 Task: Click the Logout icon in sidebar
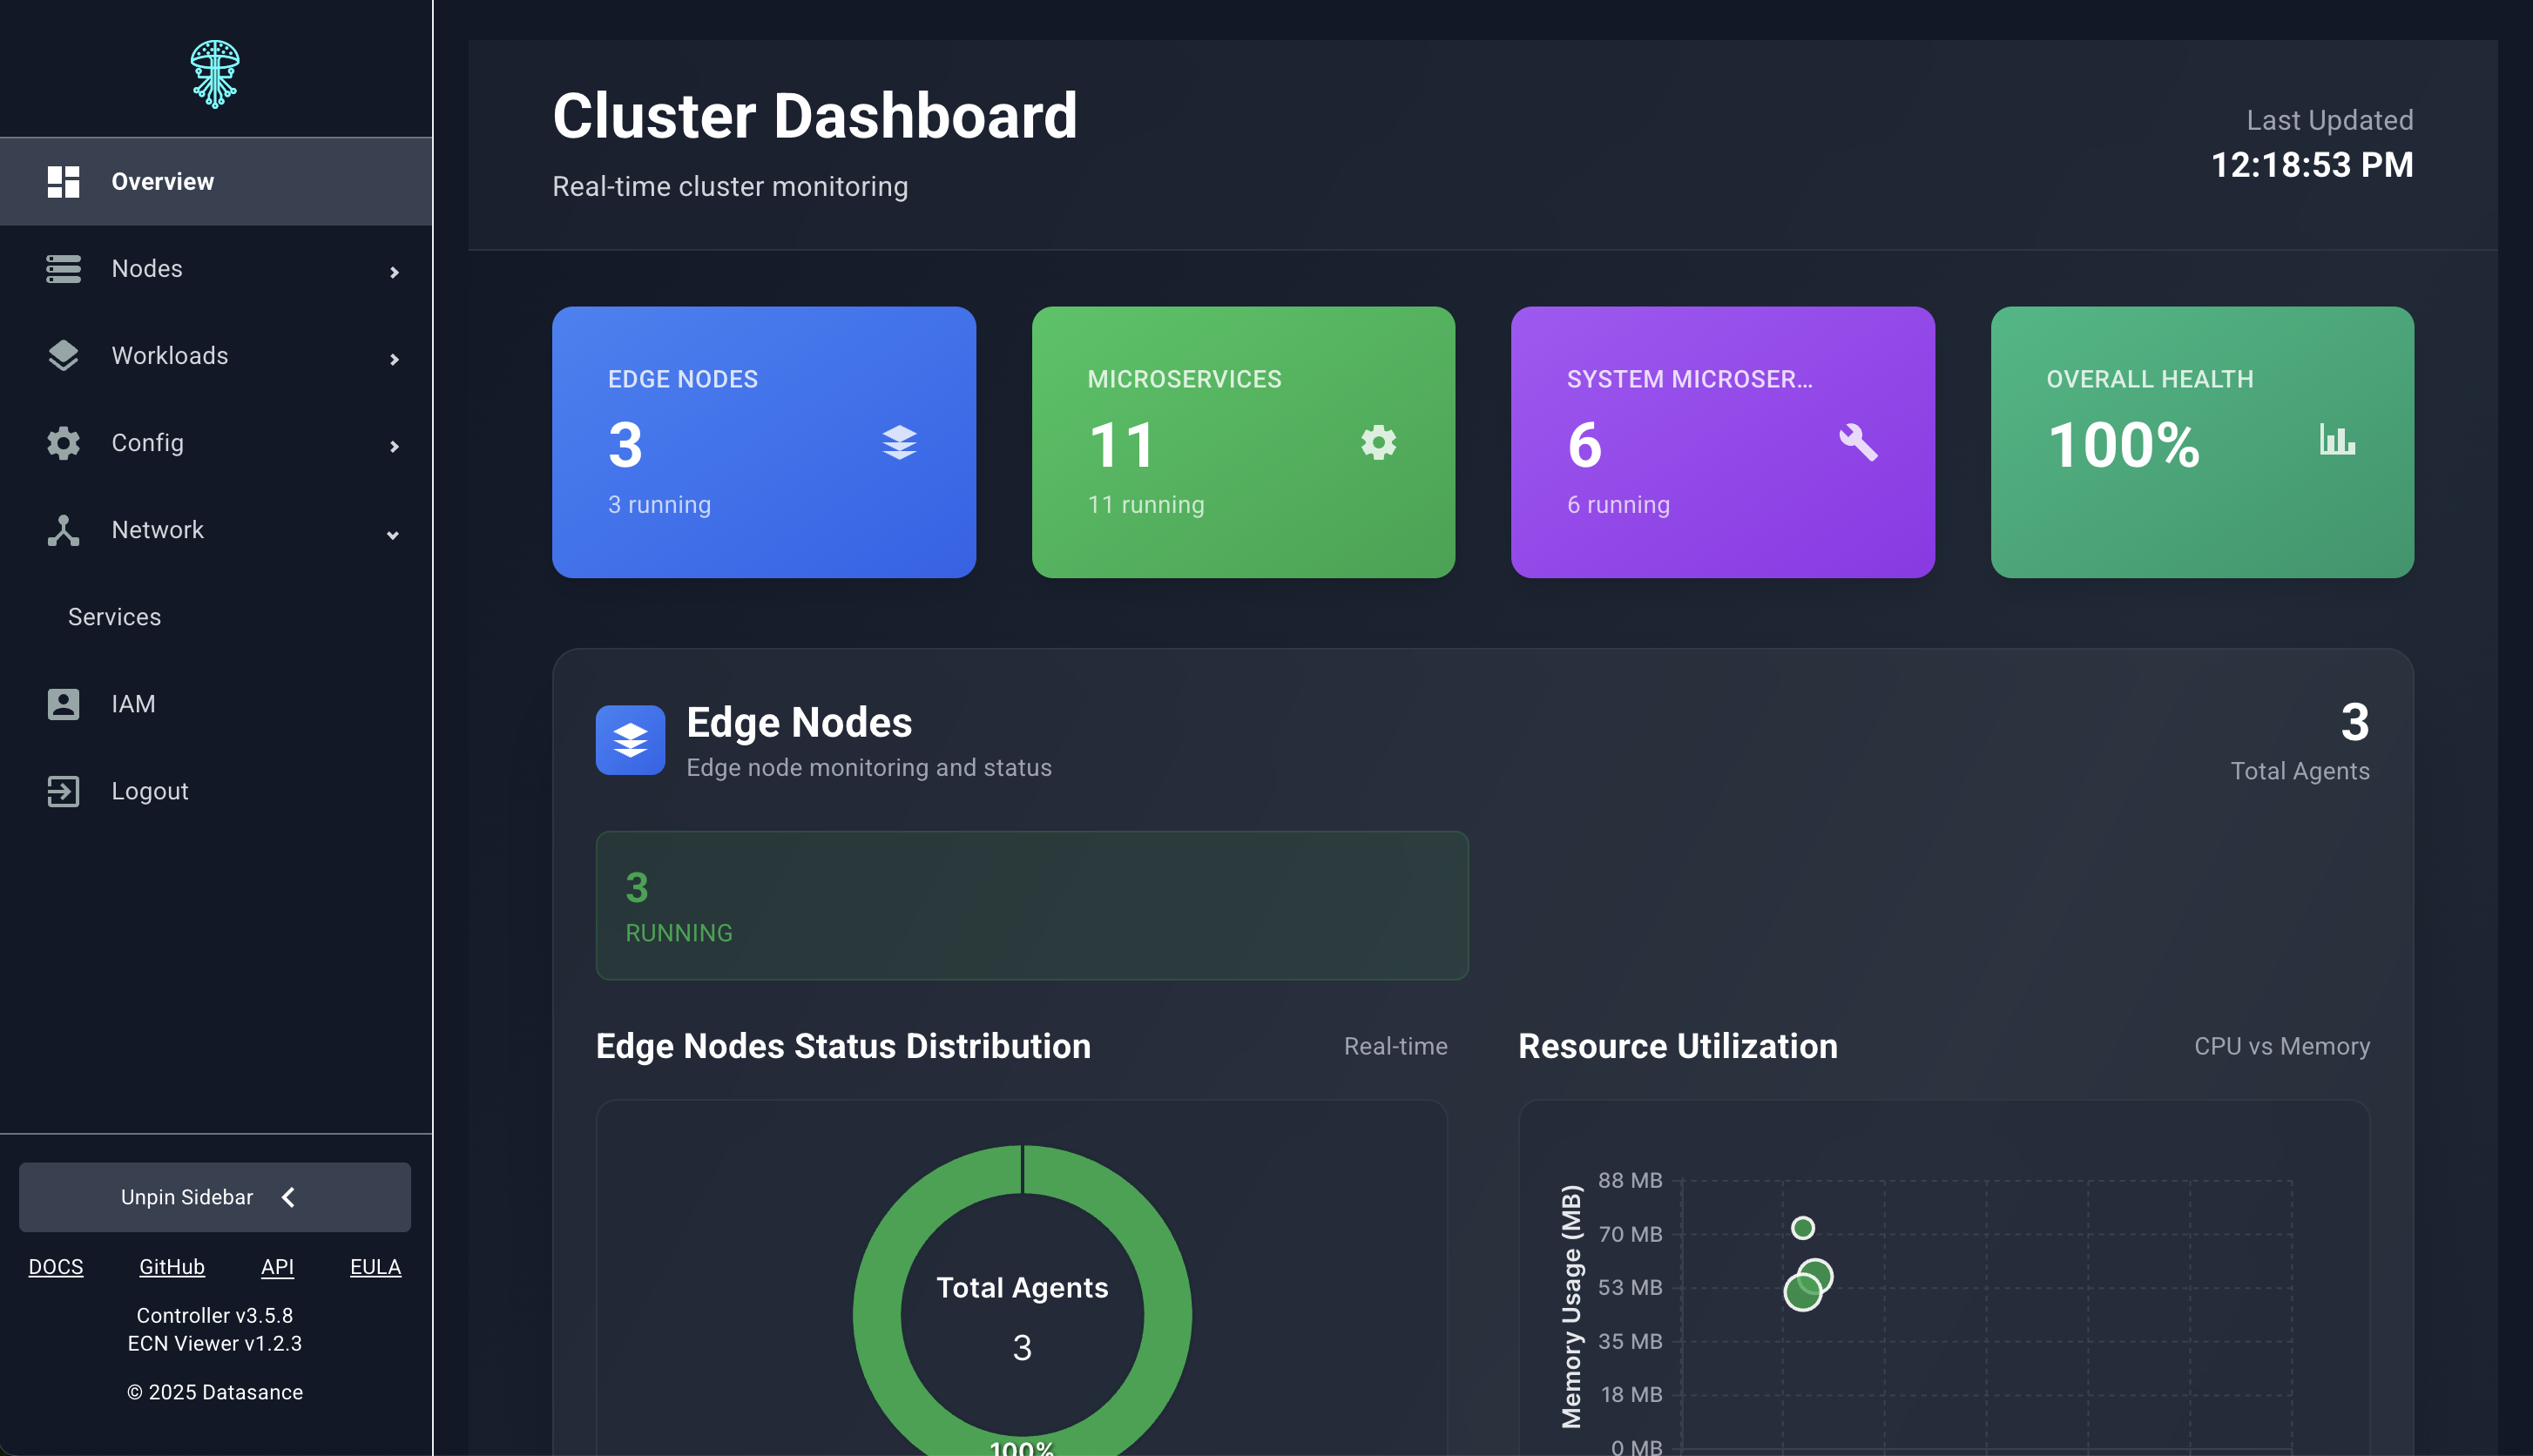64,791
